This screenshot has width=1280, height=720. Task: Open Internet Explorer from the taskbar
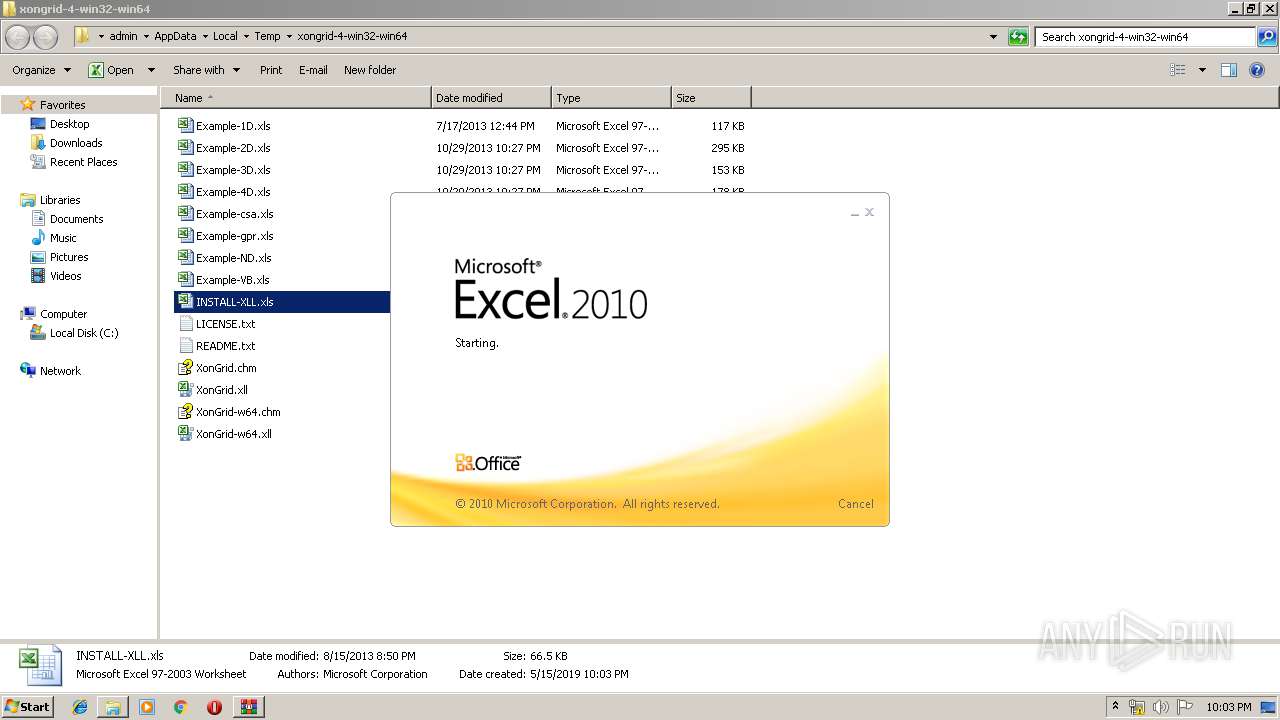point(80,707)
